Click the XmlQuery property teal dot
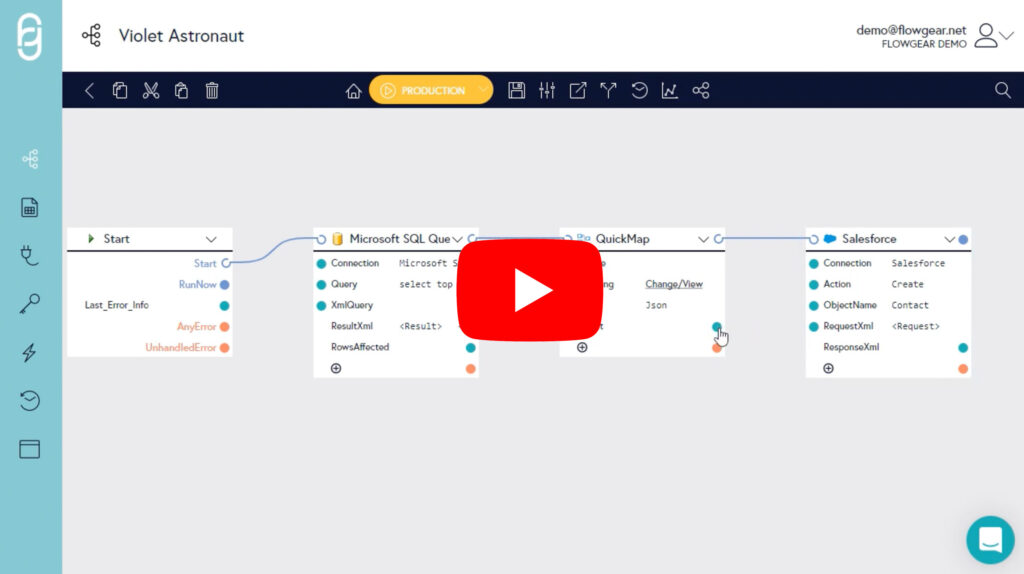 pos(321,306)
